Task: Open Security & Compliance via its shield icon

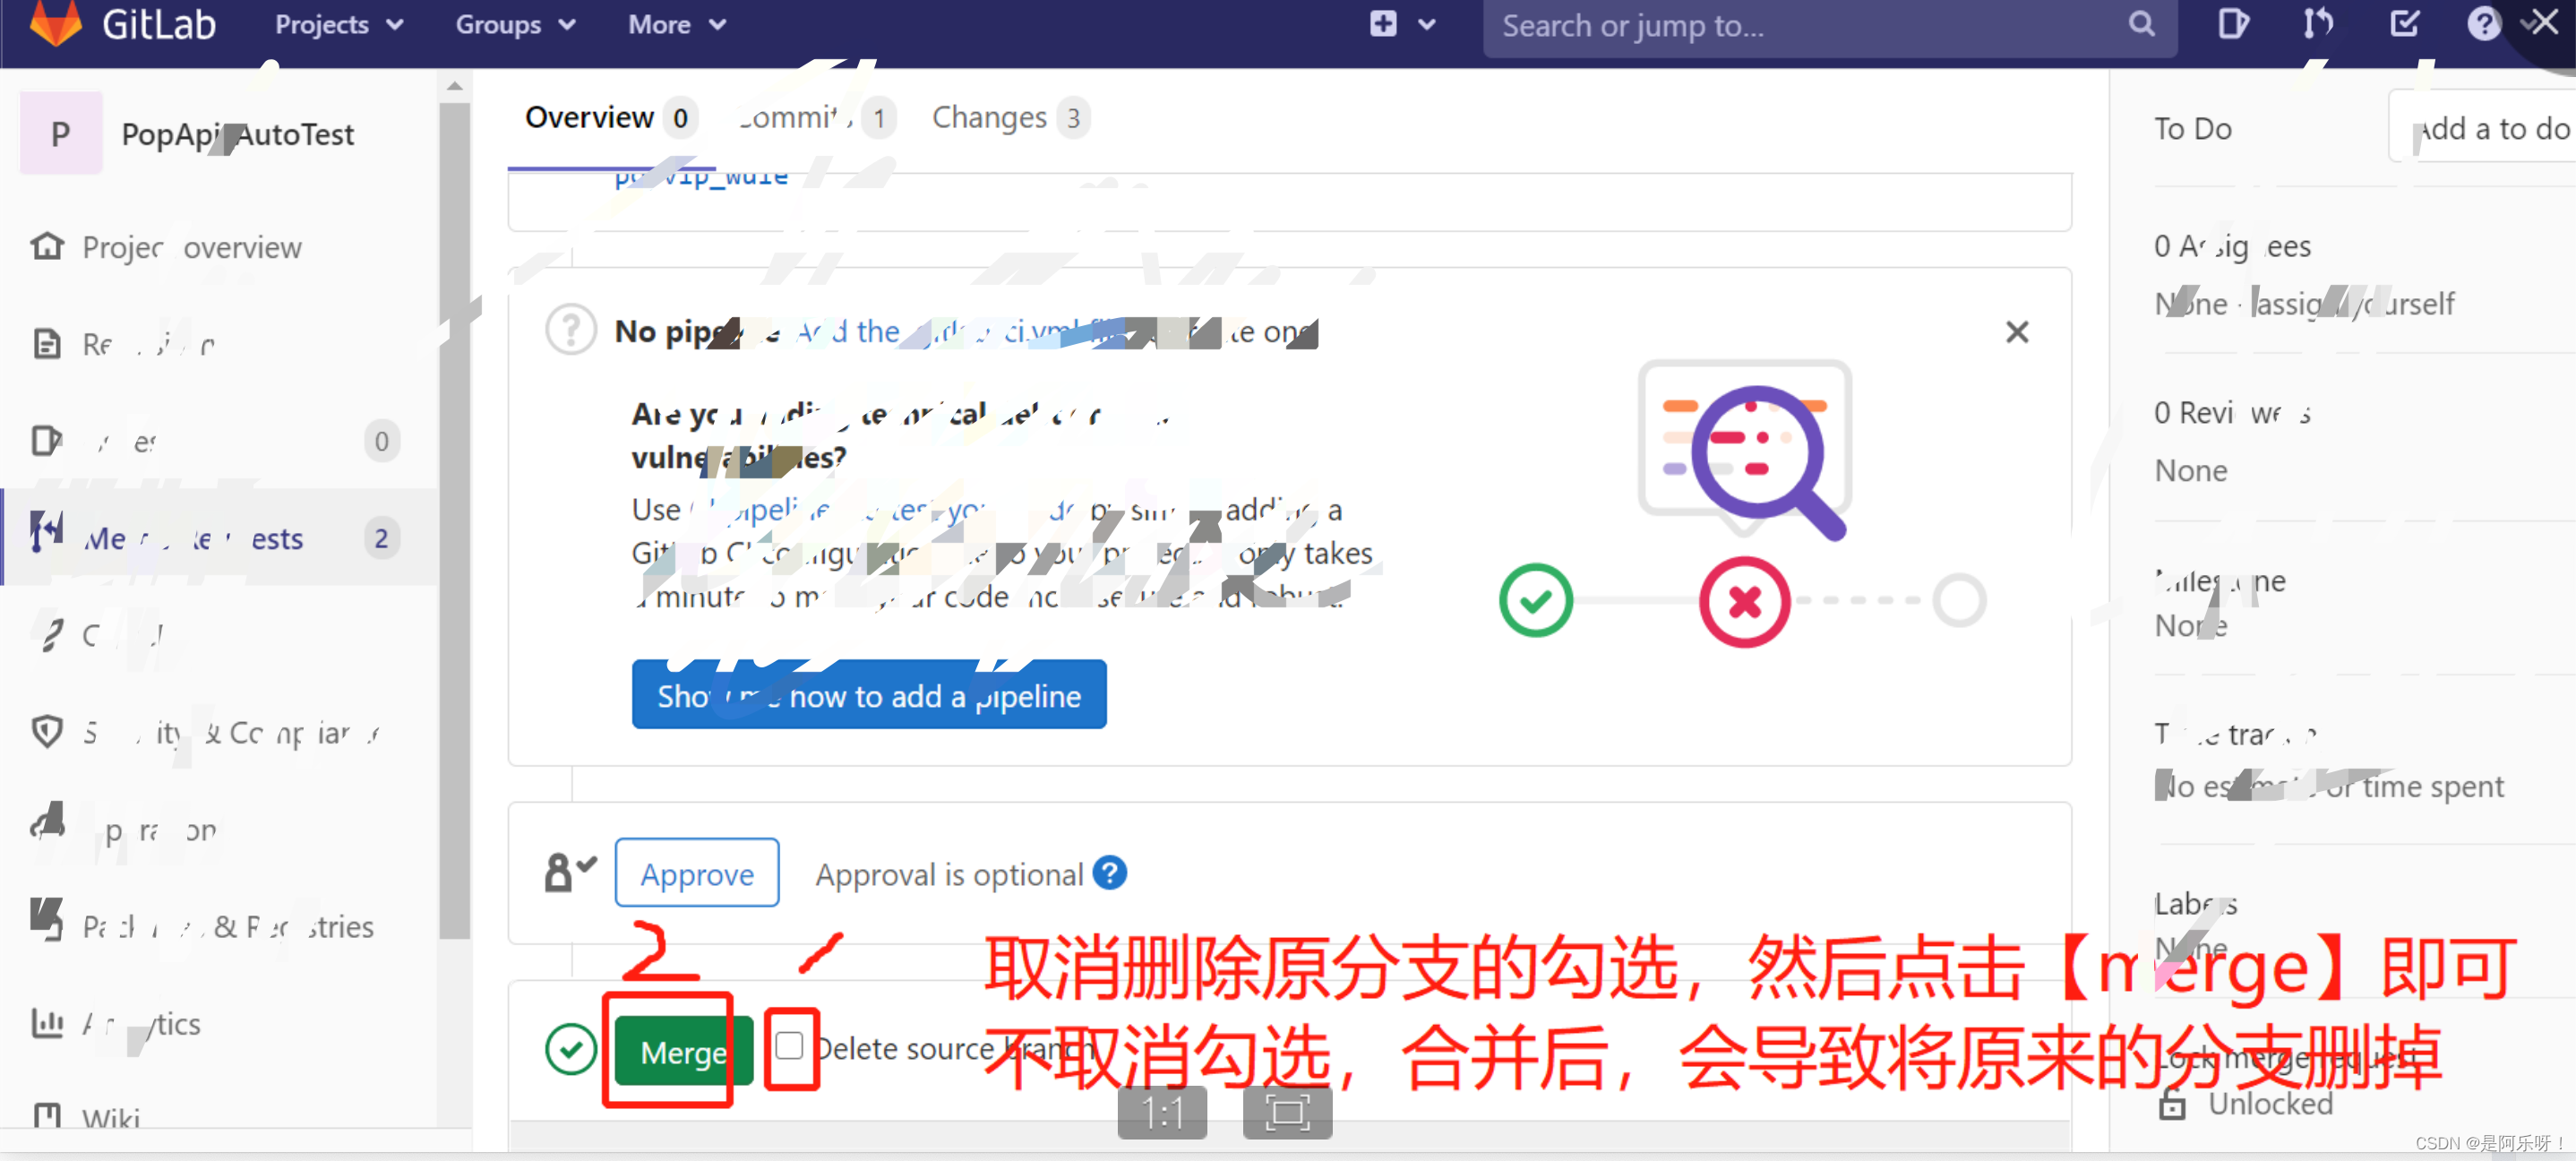Action: [47, 732]
